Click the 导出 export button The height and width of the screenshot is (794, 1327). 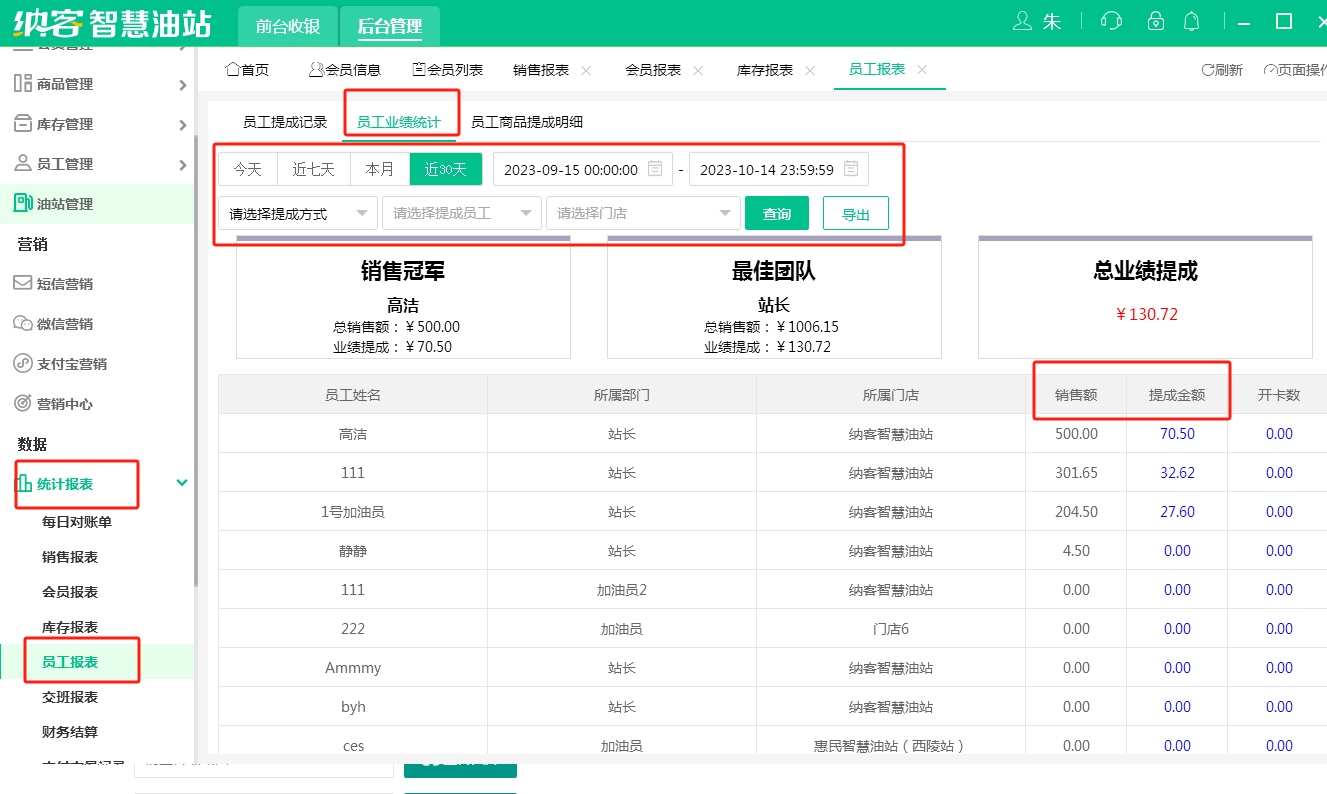coord(855,213)
